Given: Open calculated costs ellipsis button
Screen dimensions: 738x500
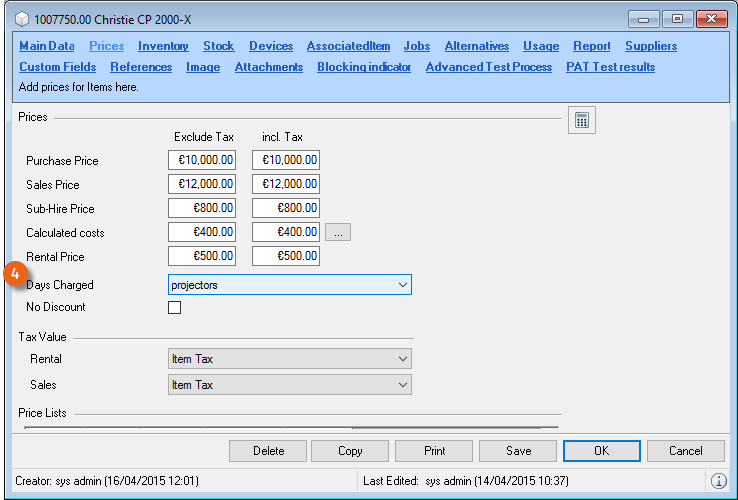Looking at the screenshot, I should click(338, 232).
